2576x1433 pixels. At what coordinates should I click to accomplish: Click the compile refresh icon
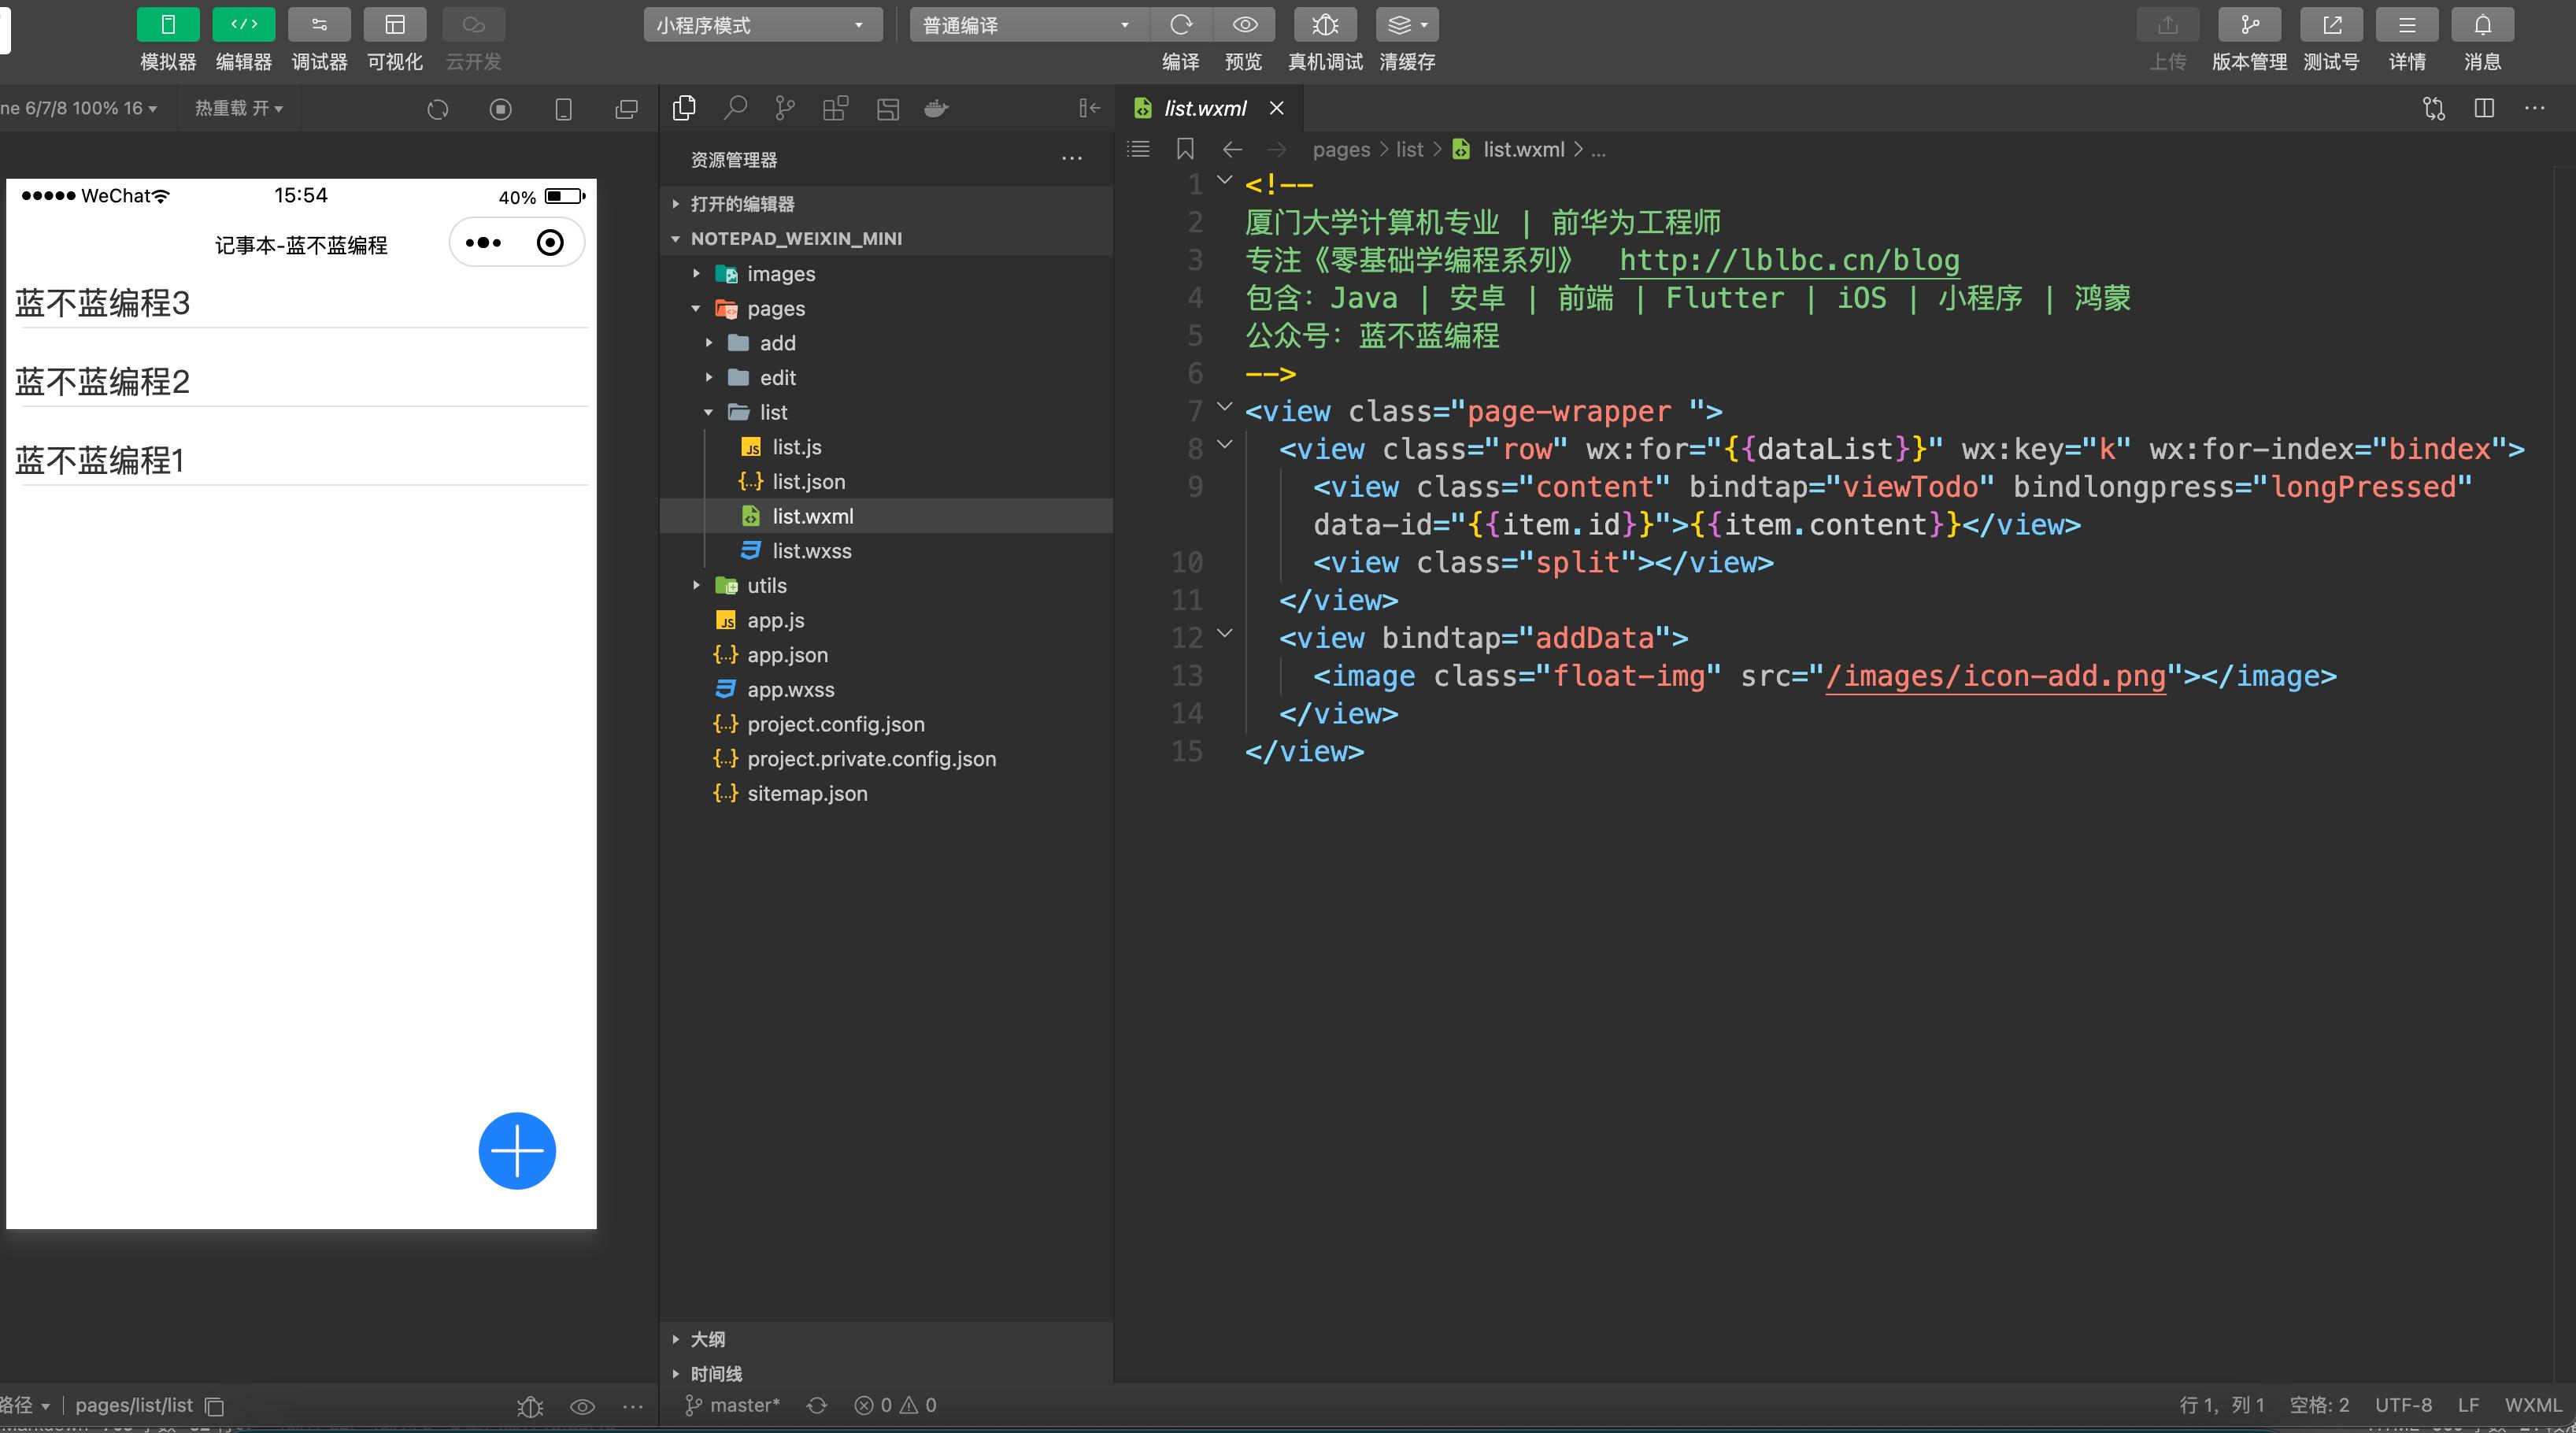coord(1181,25)
